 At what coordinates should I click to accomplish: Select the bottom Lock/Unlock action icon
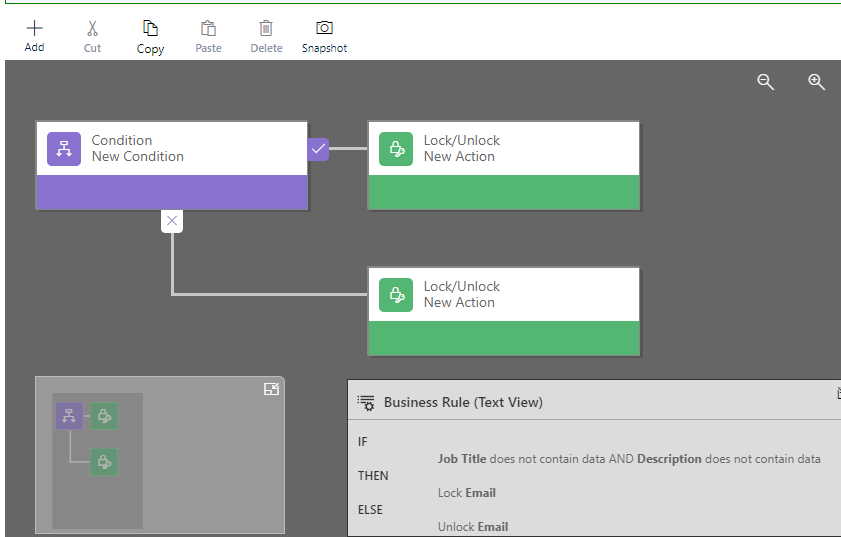[x=396, y=295]
